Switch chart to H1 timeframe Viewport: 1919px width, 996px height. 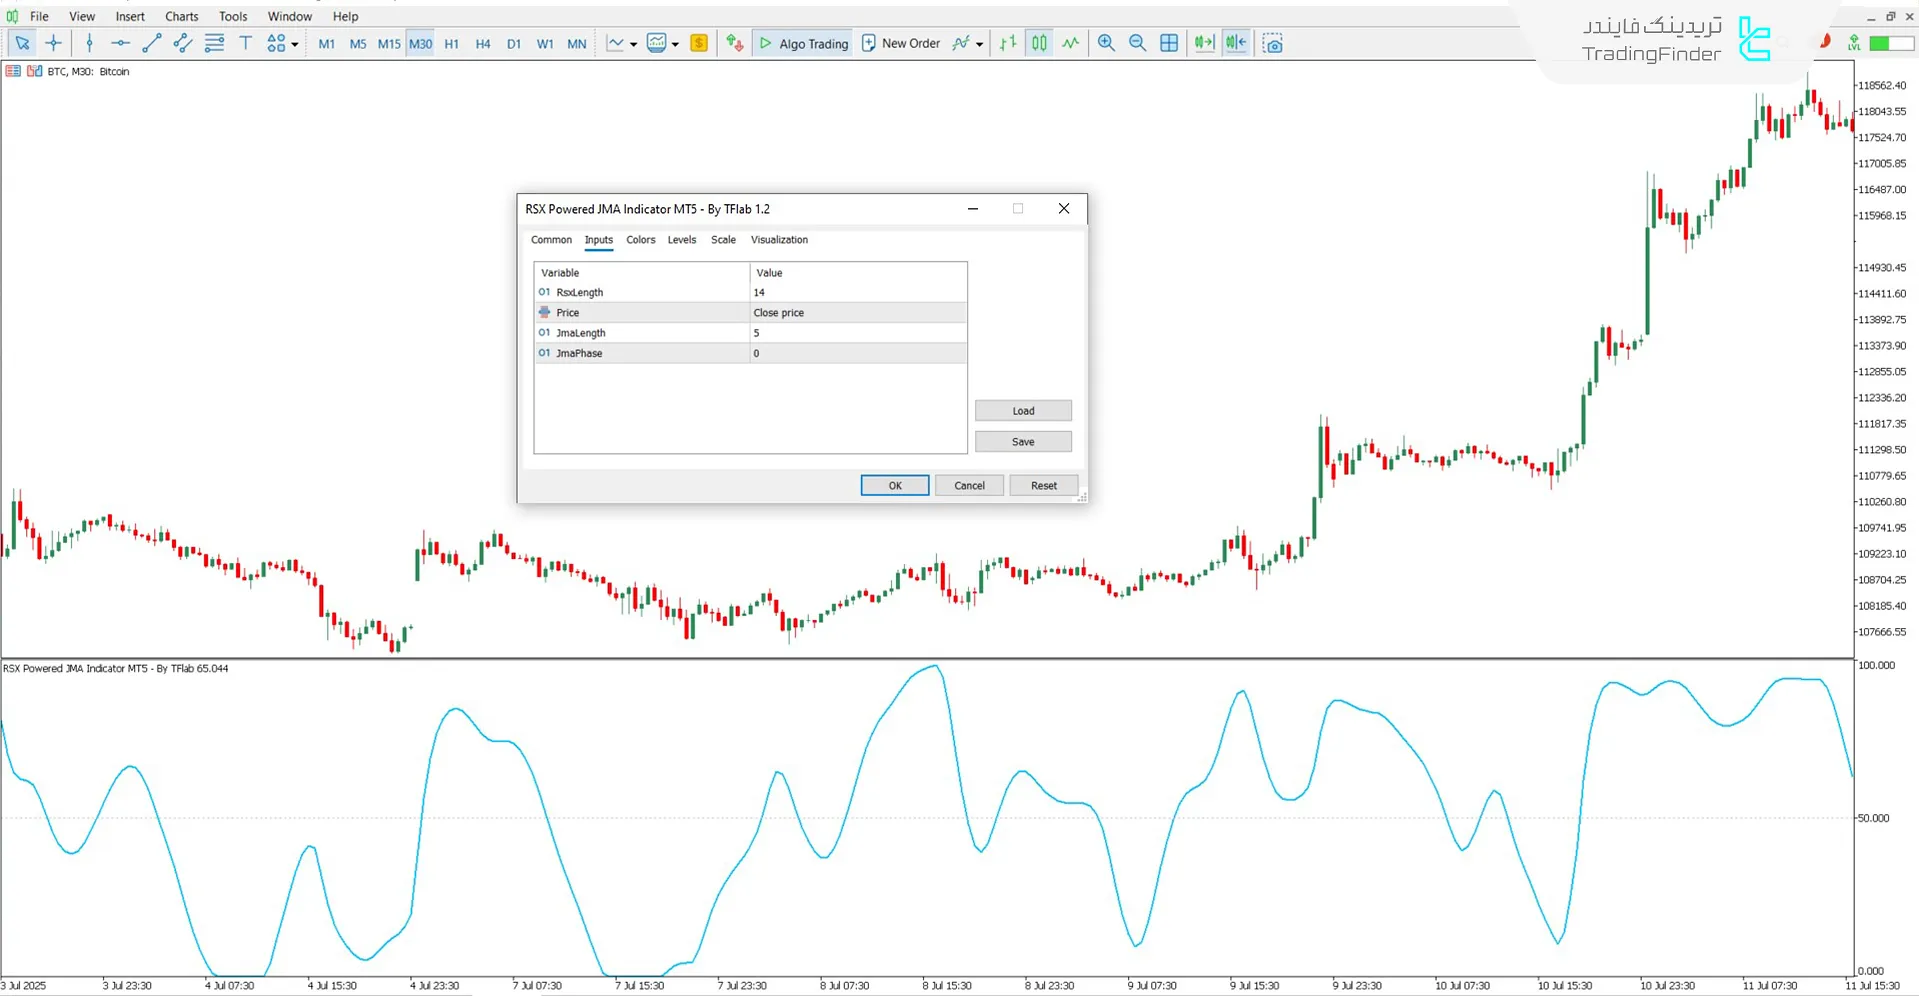tap(452, 44)
